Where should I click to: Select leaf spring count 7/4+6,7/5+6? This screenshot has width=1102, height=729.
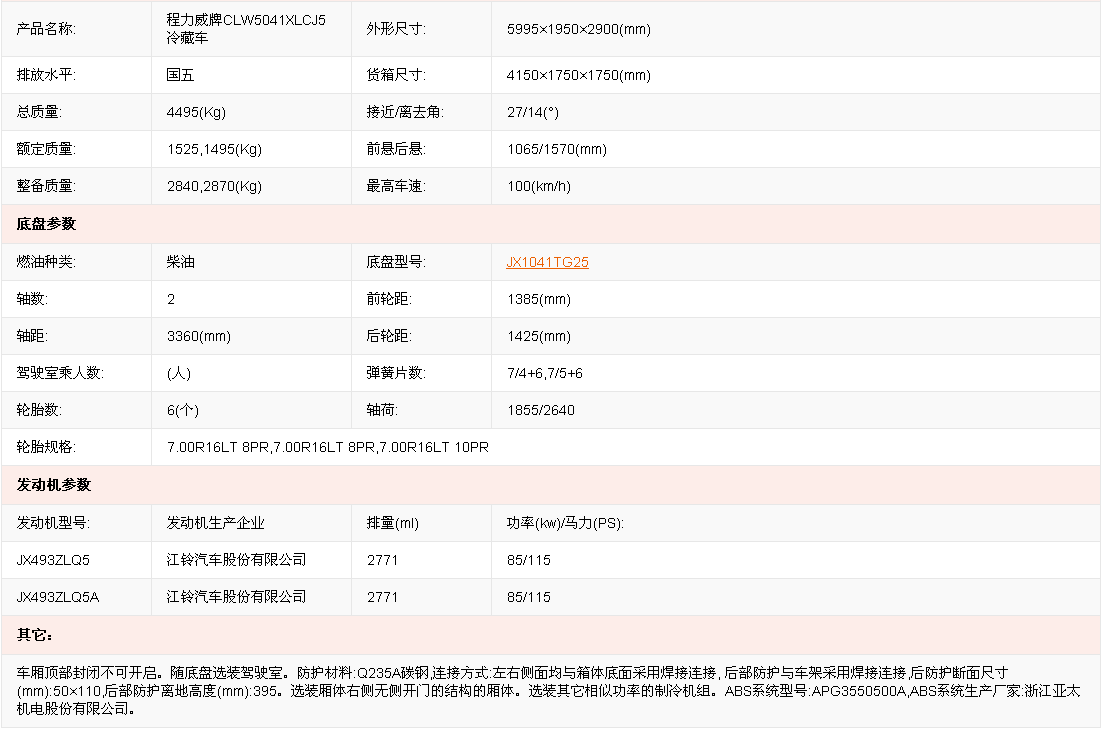point(545,373)
